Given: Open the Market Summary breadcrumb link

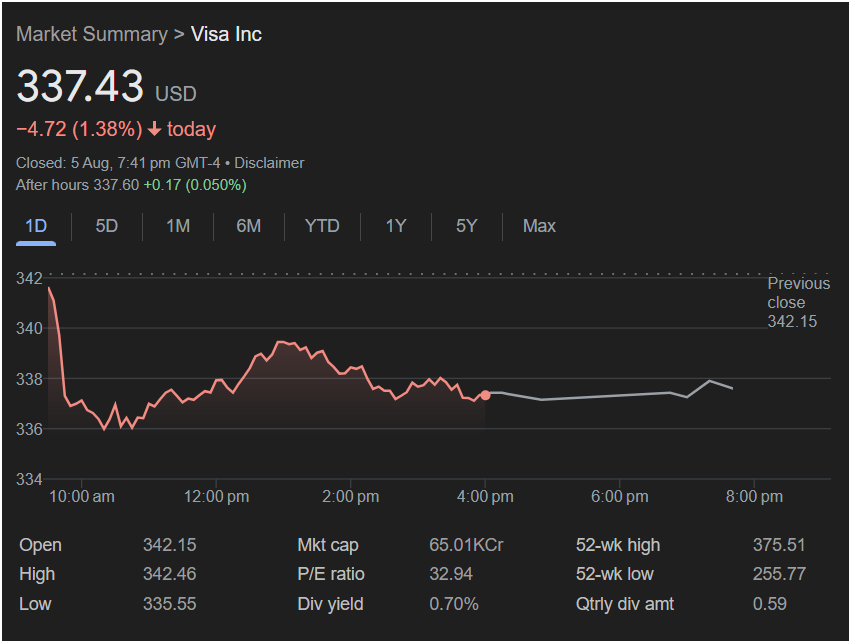Looking at the screenshot, I should (x=91, y=34).
